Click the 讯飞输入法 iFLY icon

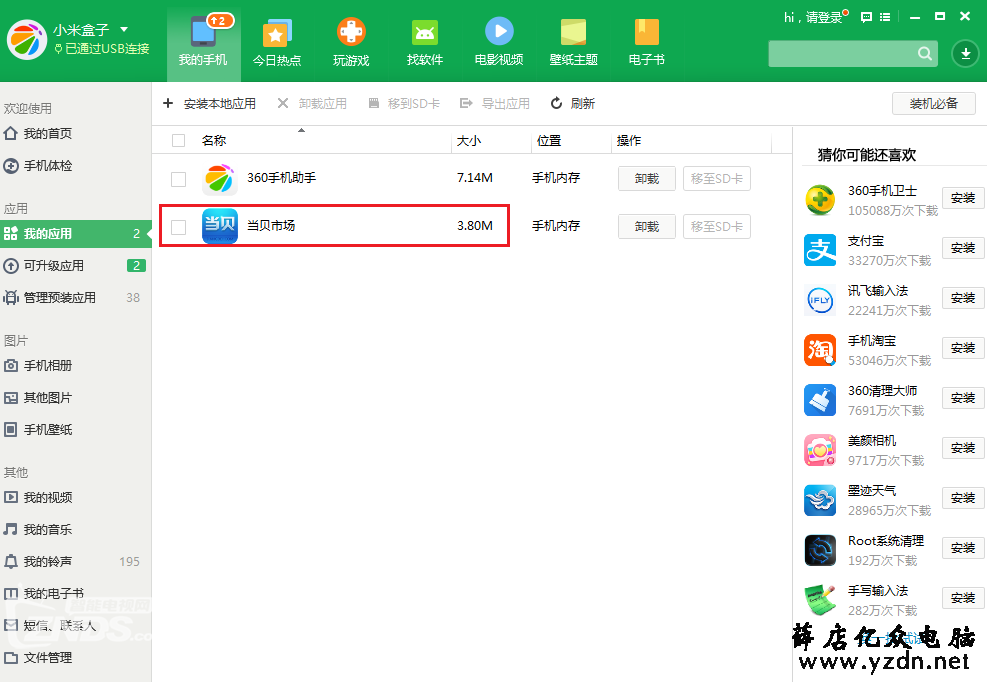click(820, 300)
